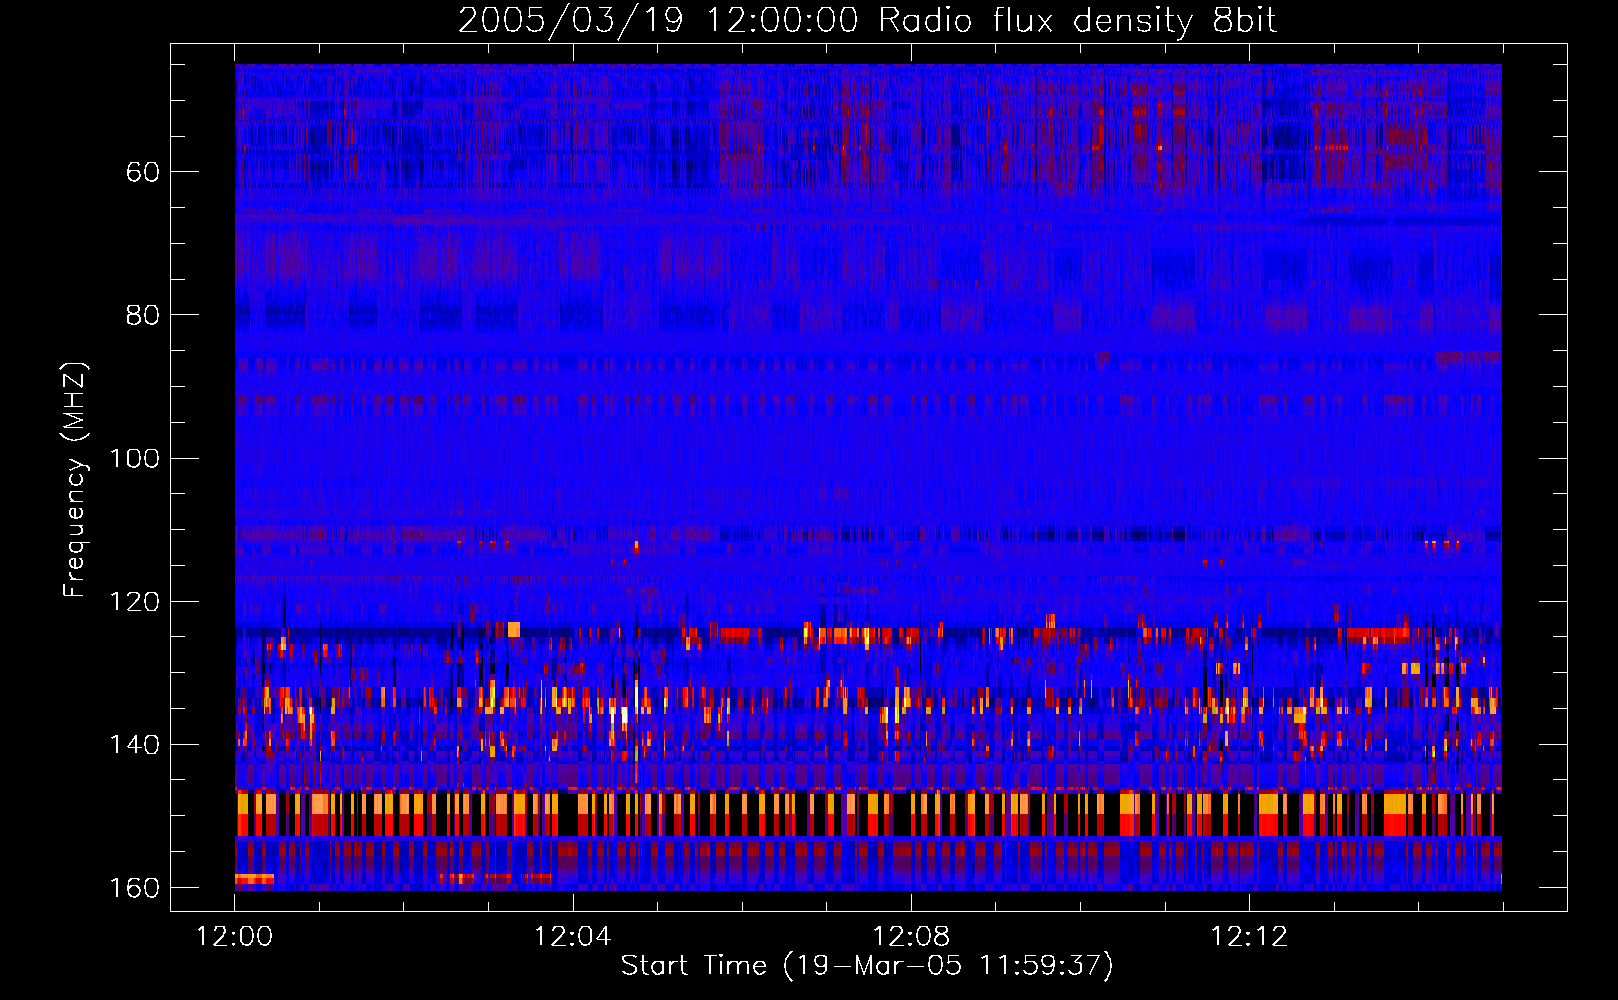The width and height of the screenshot is (1618, 1000).
Task: Click the 'Frequency (MHZ)' axis label
Action: click(75, 480)
